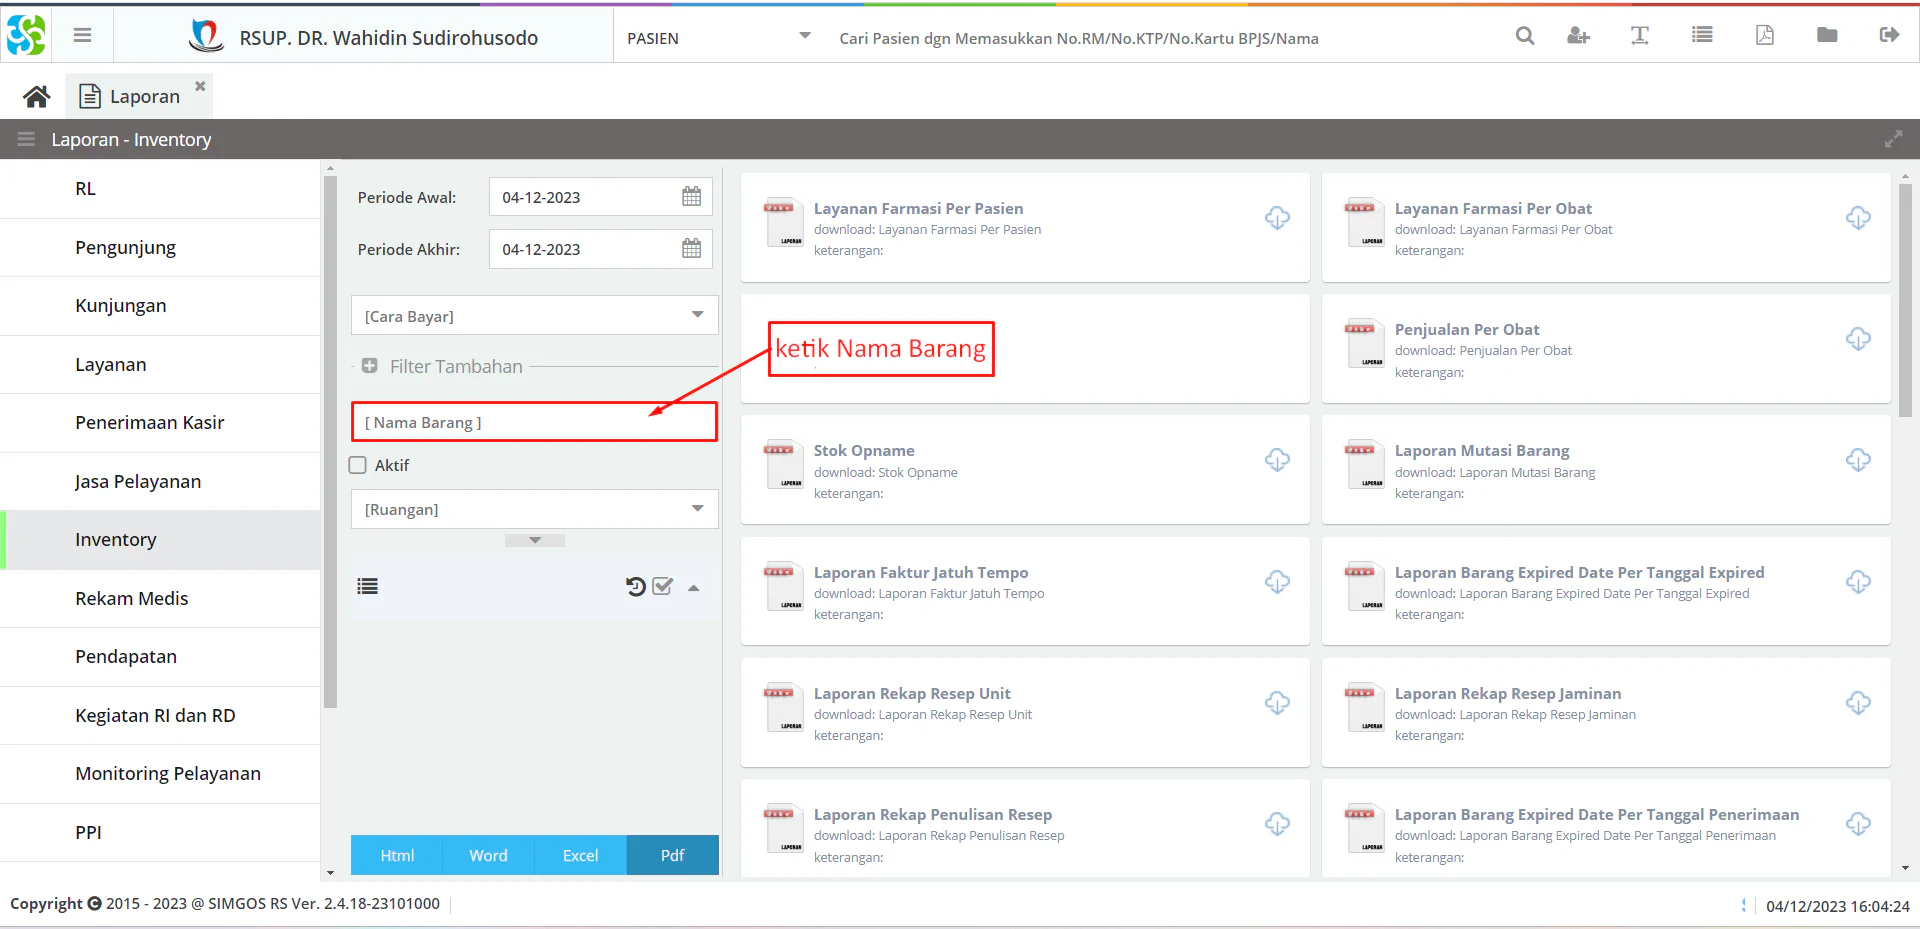Download Laporan Rekap Resep Unit report
The height and width of the screenshot is (929, 1920).
(x=1277, y=703)
